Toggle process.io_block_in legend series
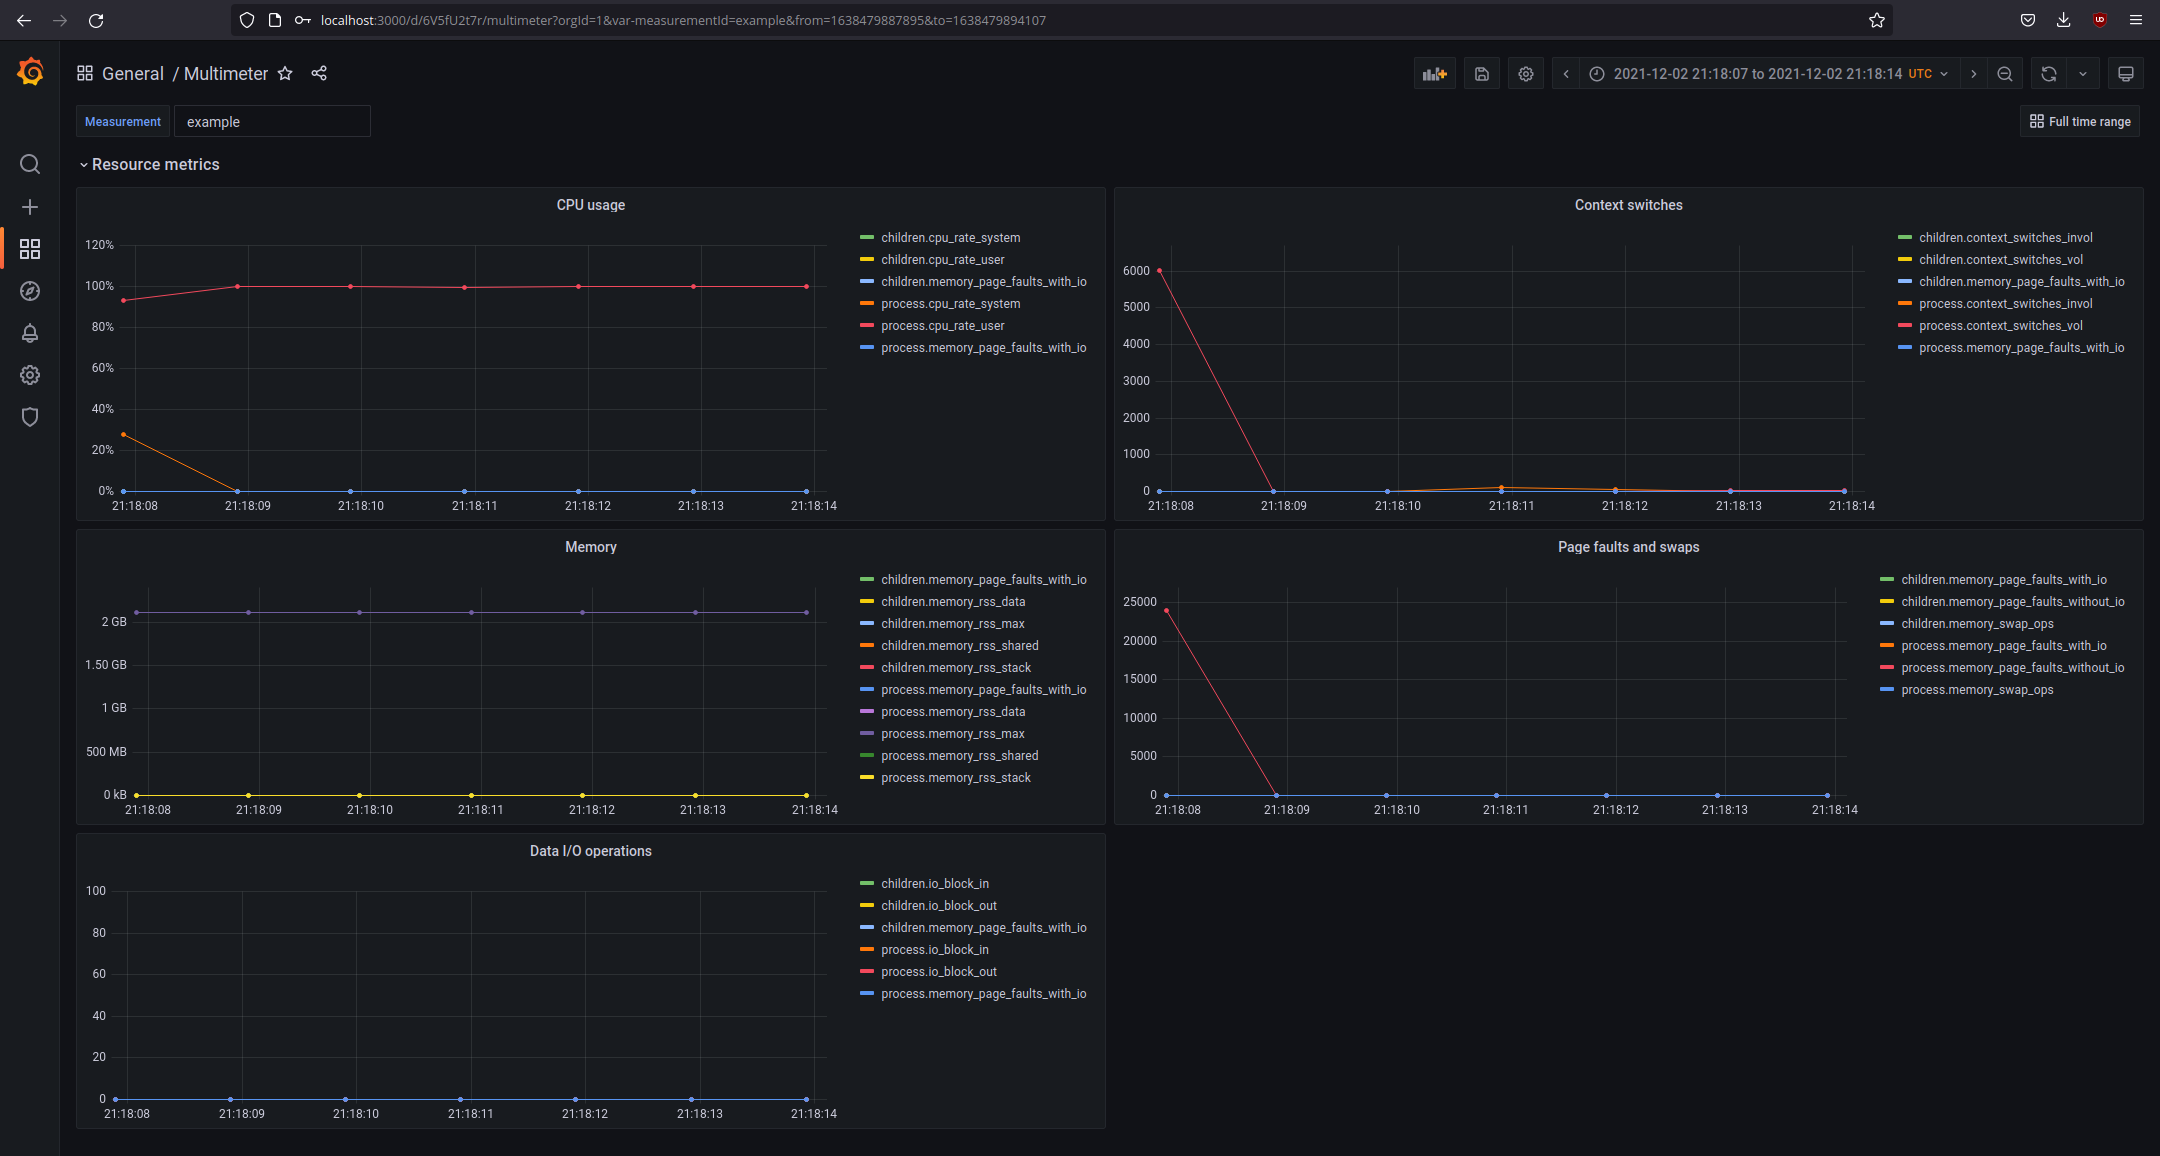The height and width of the screenshot is (1156, 2160). tap(934, 950)
